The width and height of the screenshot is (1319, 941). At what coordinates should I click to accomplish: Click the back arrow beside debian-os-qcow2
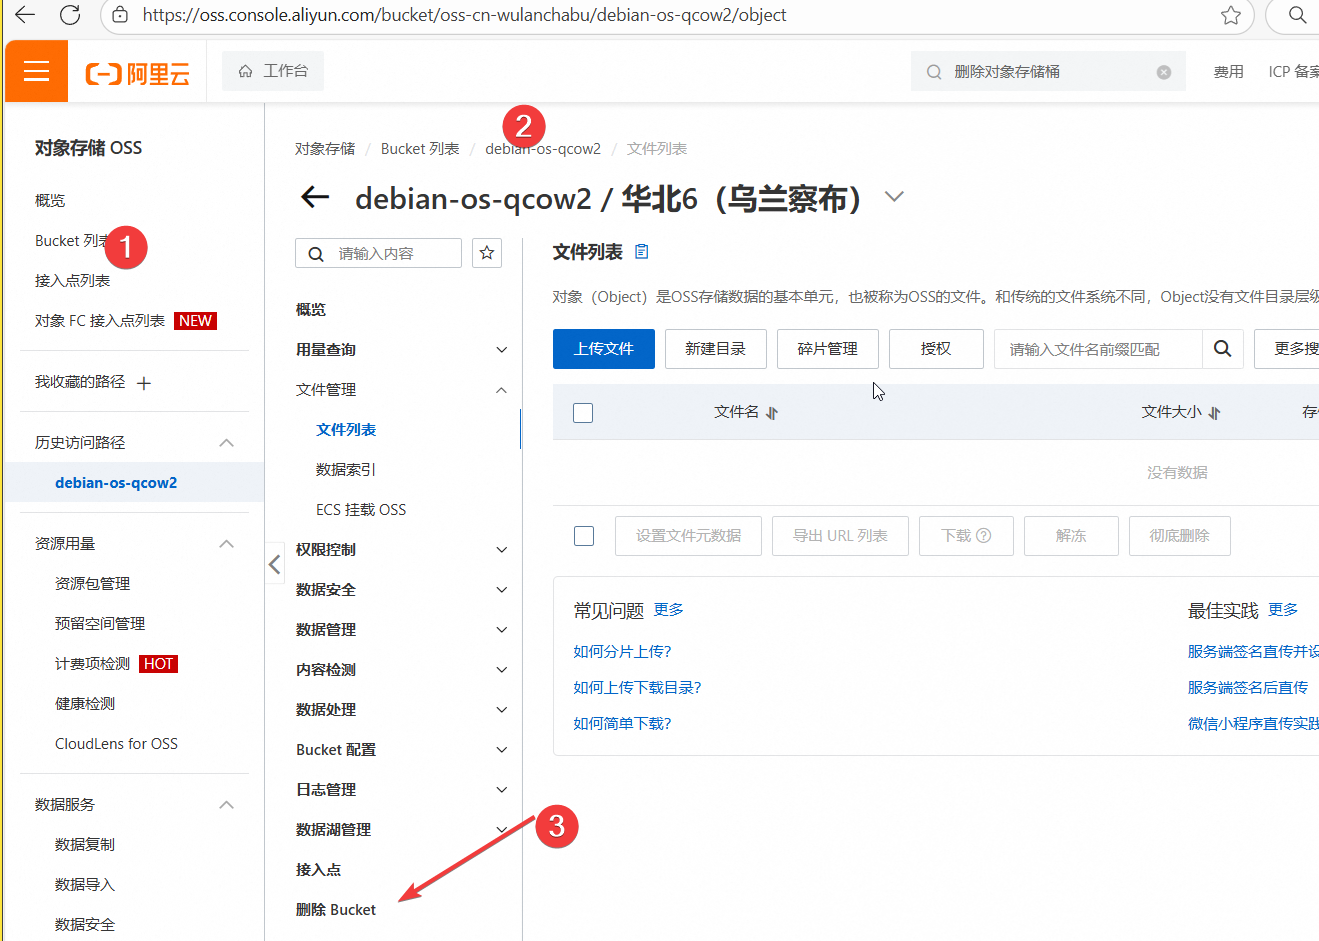315,197
